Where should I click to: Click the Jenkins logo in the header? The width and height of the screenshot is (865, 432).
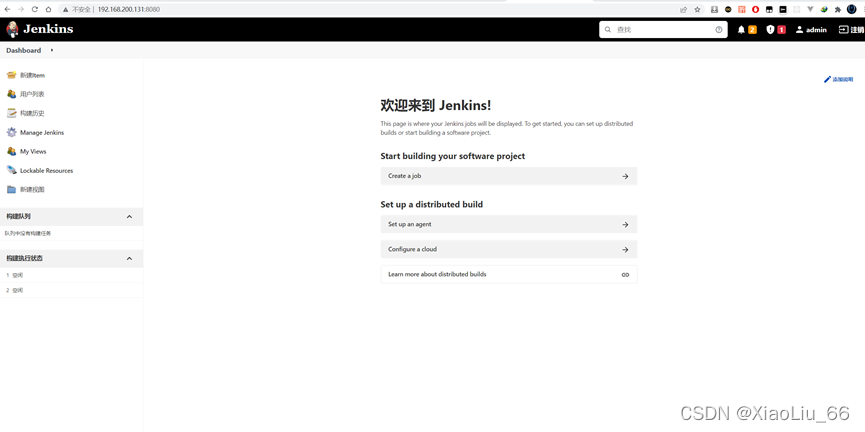[40, 29]
